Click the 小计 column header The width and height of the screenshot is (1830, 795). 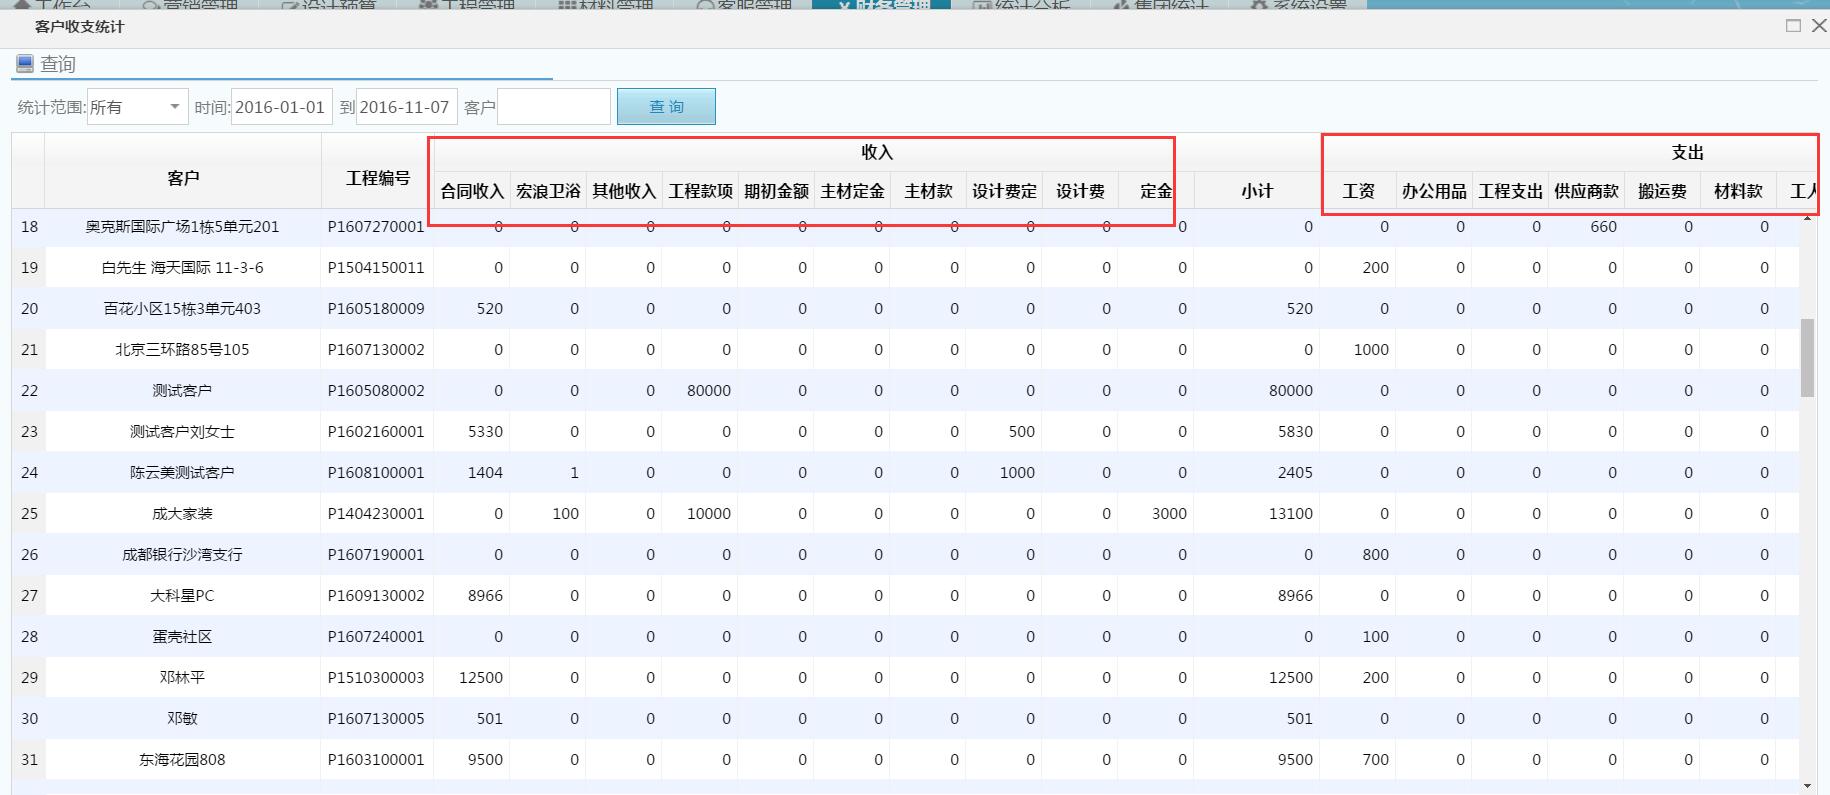(1257, 191)
